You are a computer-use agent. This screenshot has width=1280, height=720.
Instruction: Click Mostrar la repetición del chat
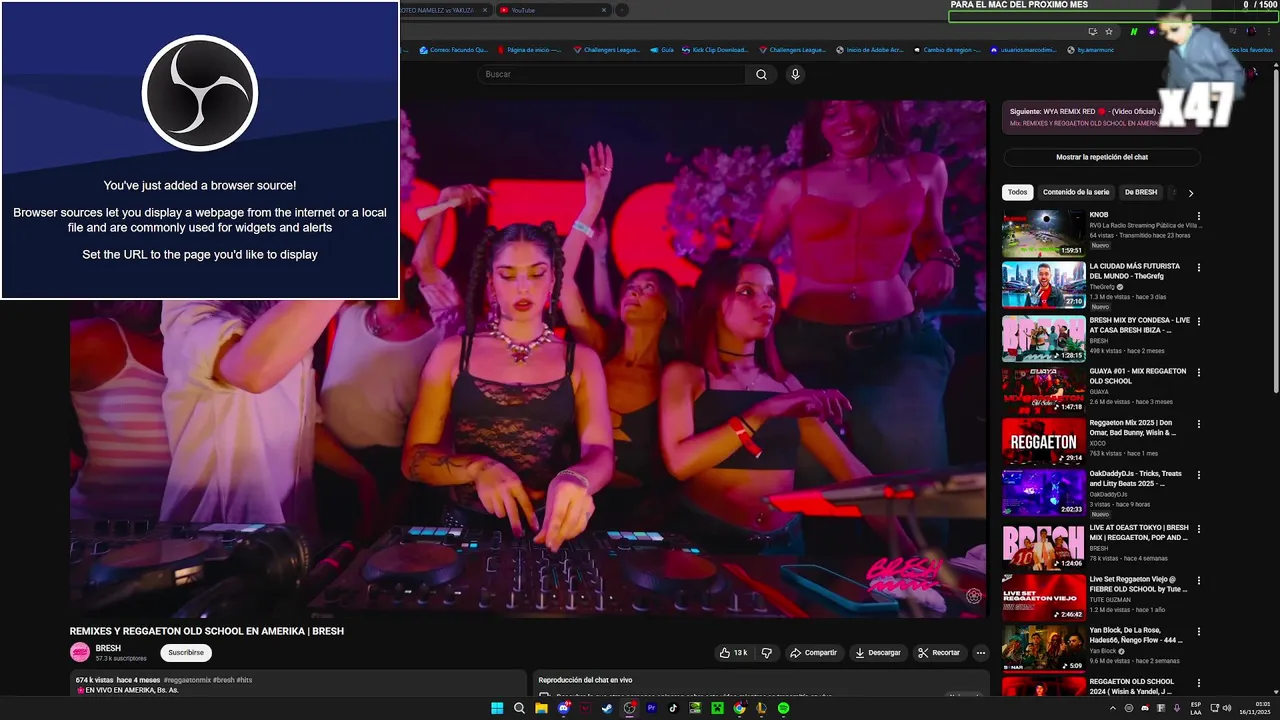pos(1102,157)
